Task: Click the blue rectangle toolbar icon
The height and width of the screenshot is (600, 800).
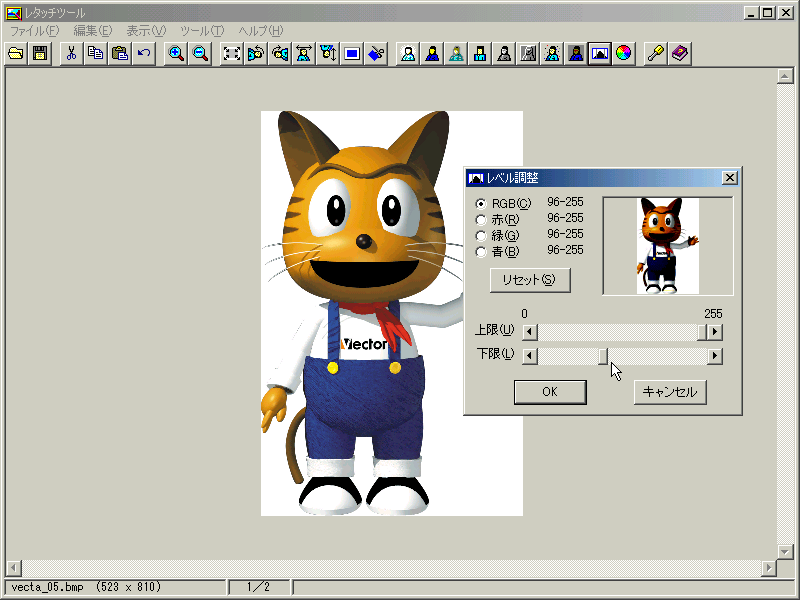Action: [352, 53]
